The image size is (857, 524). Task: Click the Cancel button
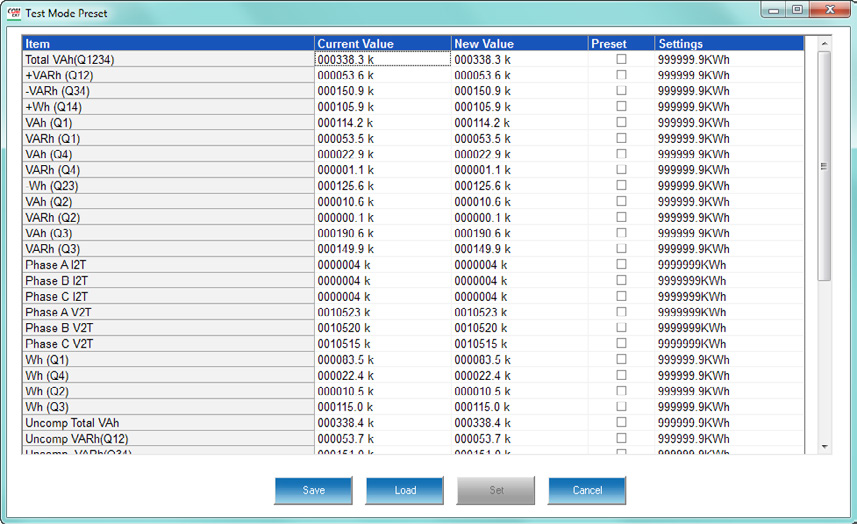[x=587, y=490]
